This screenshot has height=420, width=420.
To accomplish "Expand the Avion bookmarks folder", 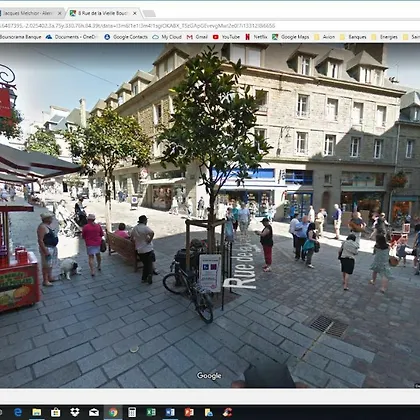I will coord(324,37).
